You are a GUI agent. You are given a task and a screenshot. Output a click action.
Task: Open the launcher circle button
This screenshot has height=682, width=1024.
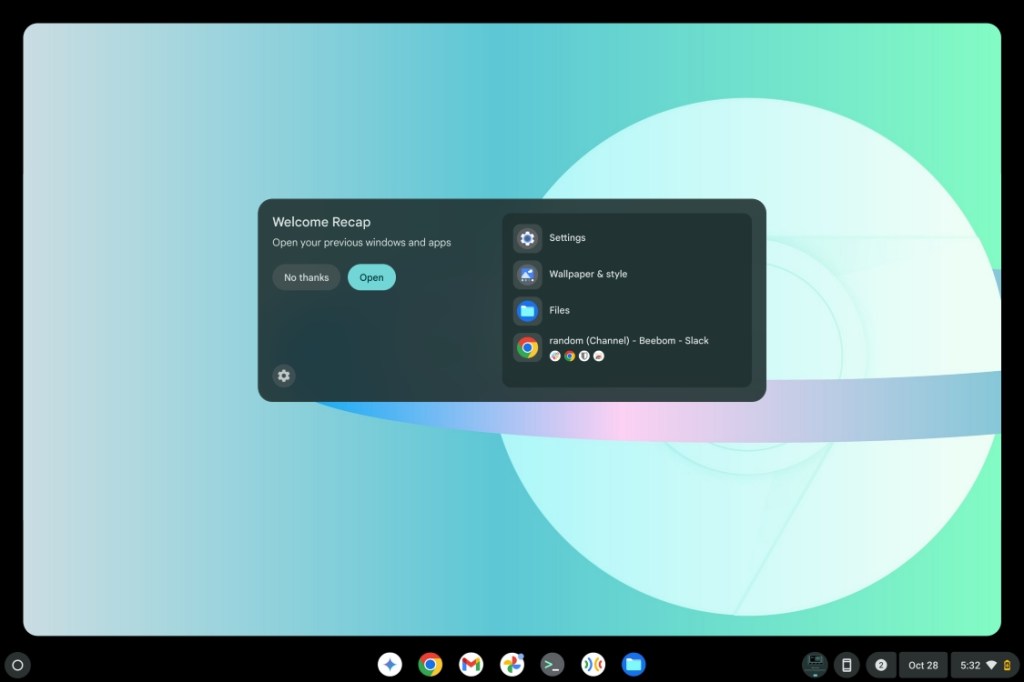click(17, 664)
